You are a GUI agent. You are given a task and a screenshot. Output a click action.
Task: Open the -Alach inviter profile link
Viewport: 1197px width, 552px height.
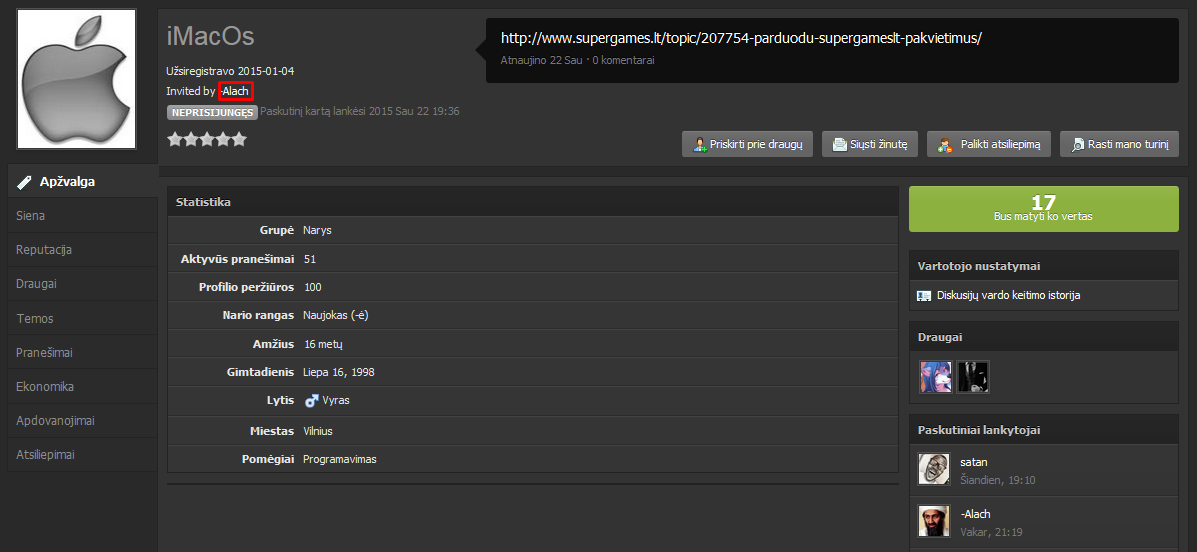(x=235, y=92)
